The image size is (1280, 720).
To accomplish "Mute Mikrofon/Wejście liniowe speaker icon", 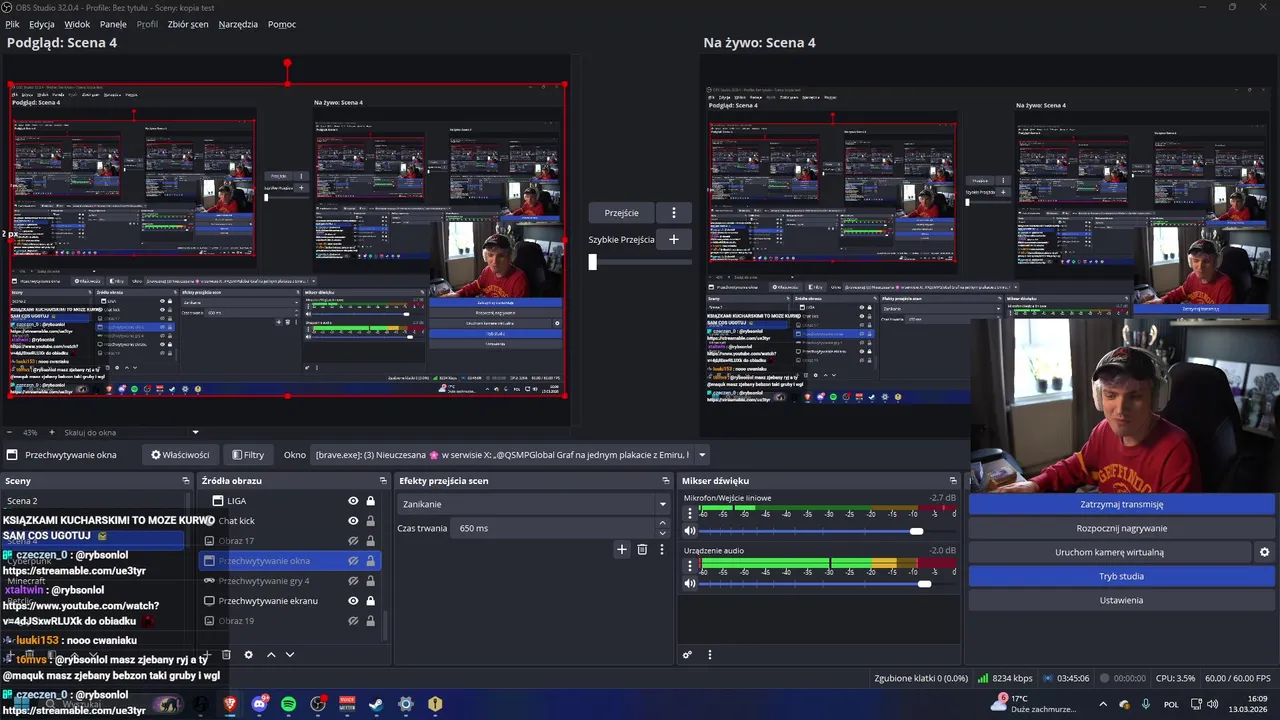I will coord(689,531).
